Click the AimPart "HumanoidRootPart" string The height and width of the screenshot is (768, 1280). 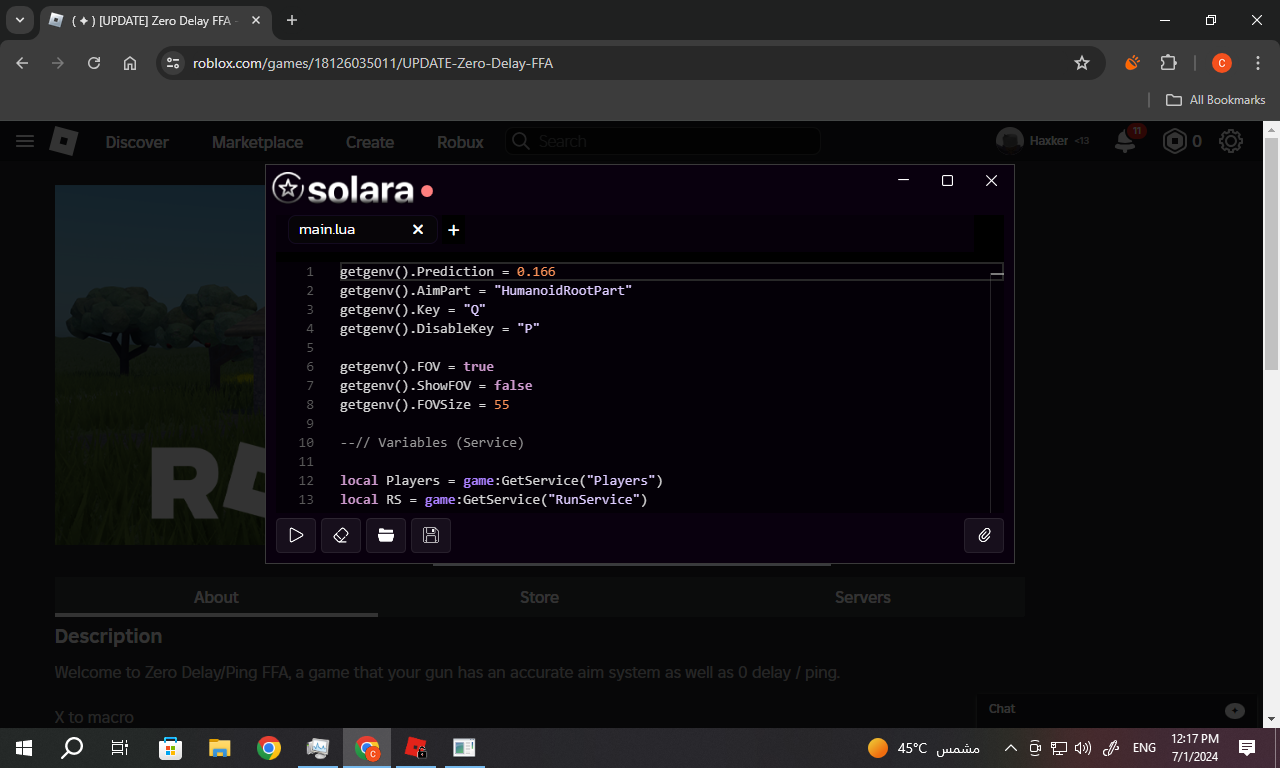(563, 291)
